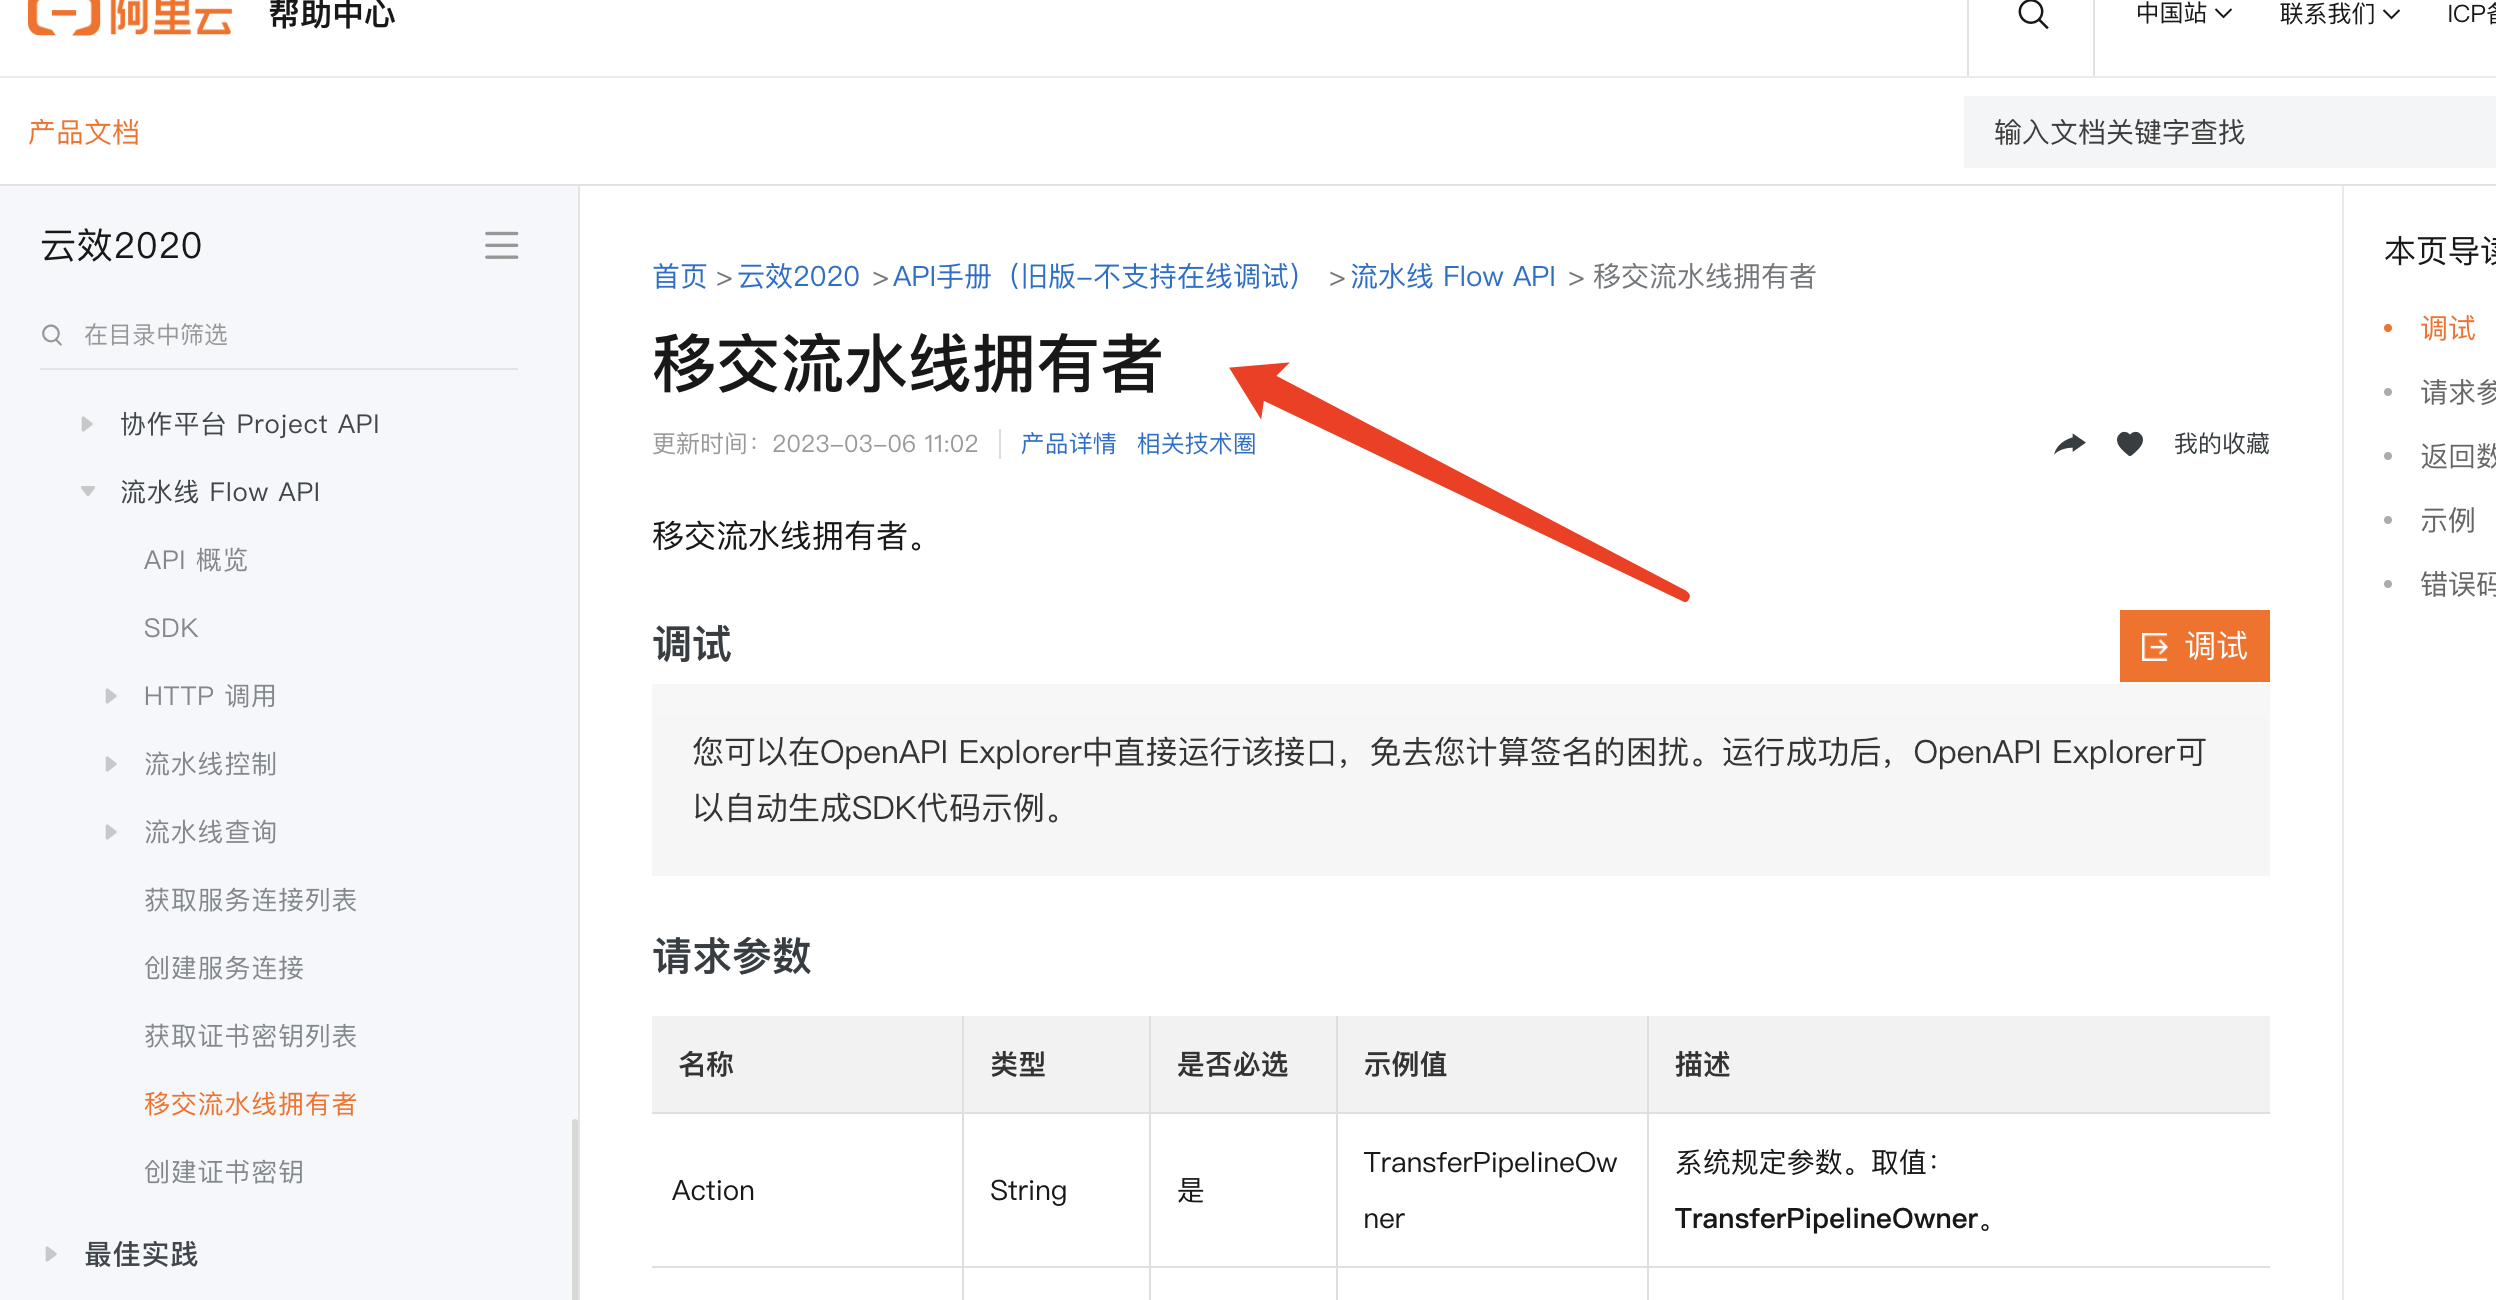Open the 产品详情 link
The image size is (2496, 1300).
[1068, 444]
